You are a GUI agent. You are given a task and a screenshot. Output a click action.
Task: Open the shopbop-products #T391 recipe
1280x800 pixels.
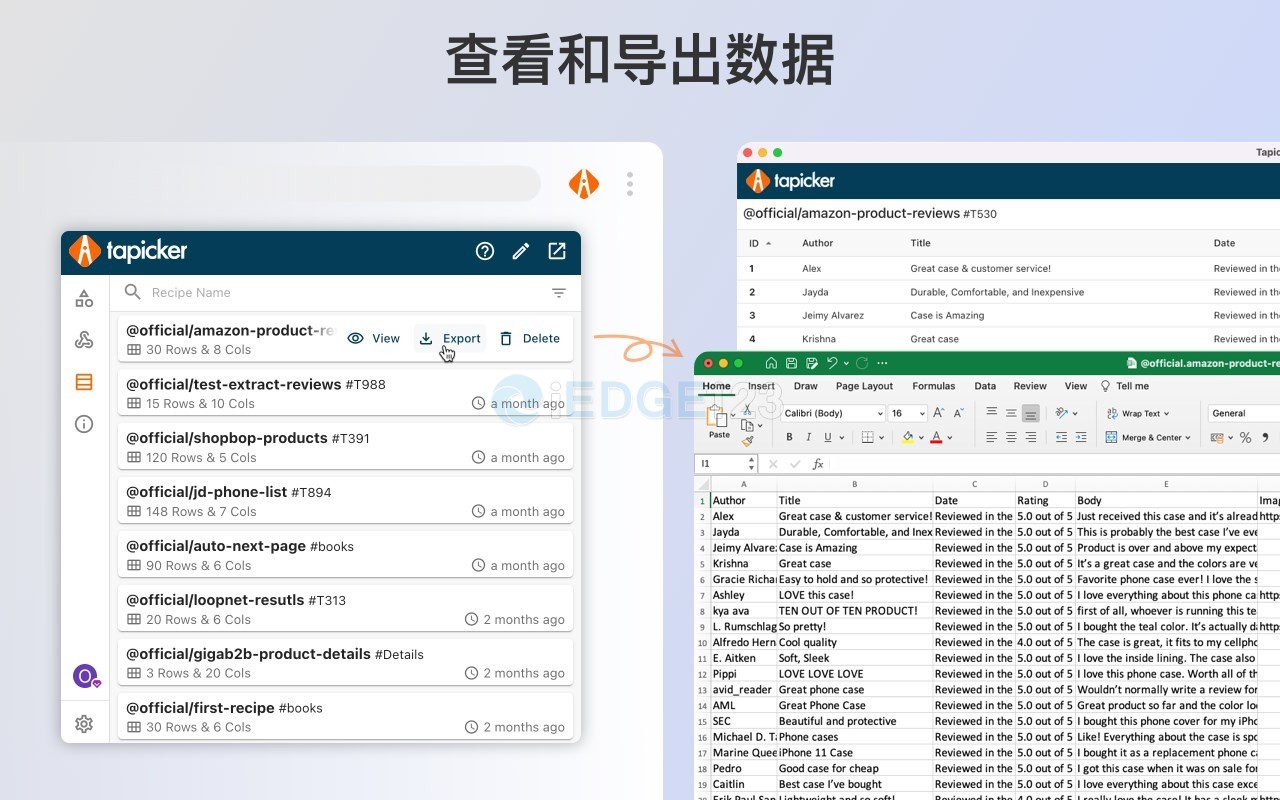346,447
